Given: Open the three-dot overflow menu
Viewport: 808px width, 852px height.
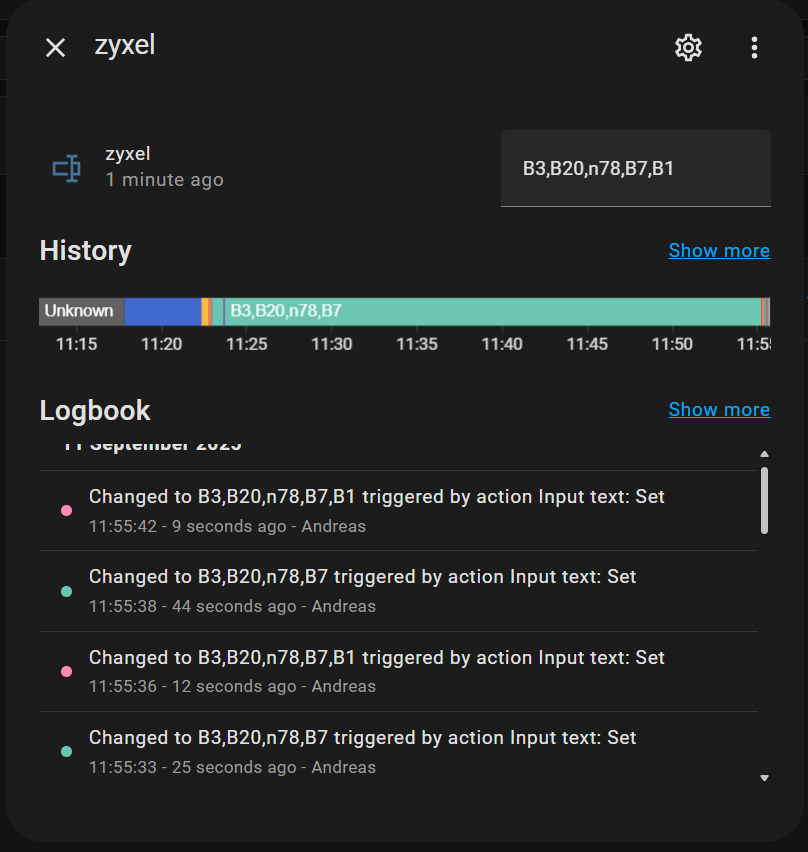Looking at the screenshot, I should (x=754, y=47).
